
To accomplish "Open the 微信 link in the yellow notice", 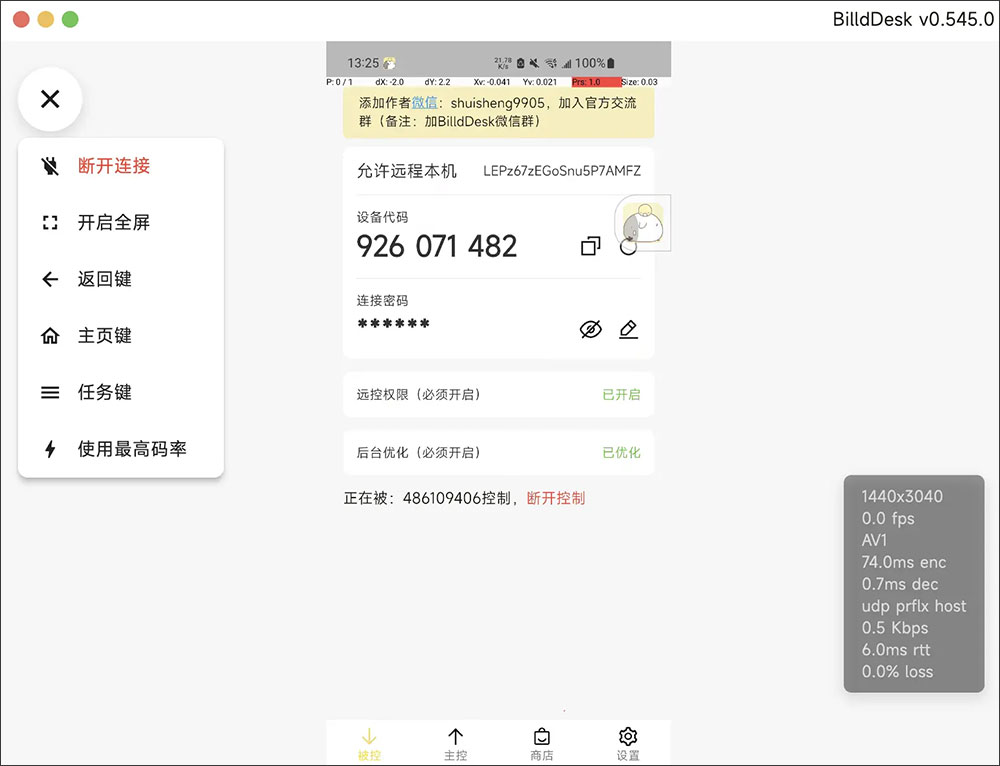I will coord(424,103).
